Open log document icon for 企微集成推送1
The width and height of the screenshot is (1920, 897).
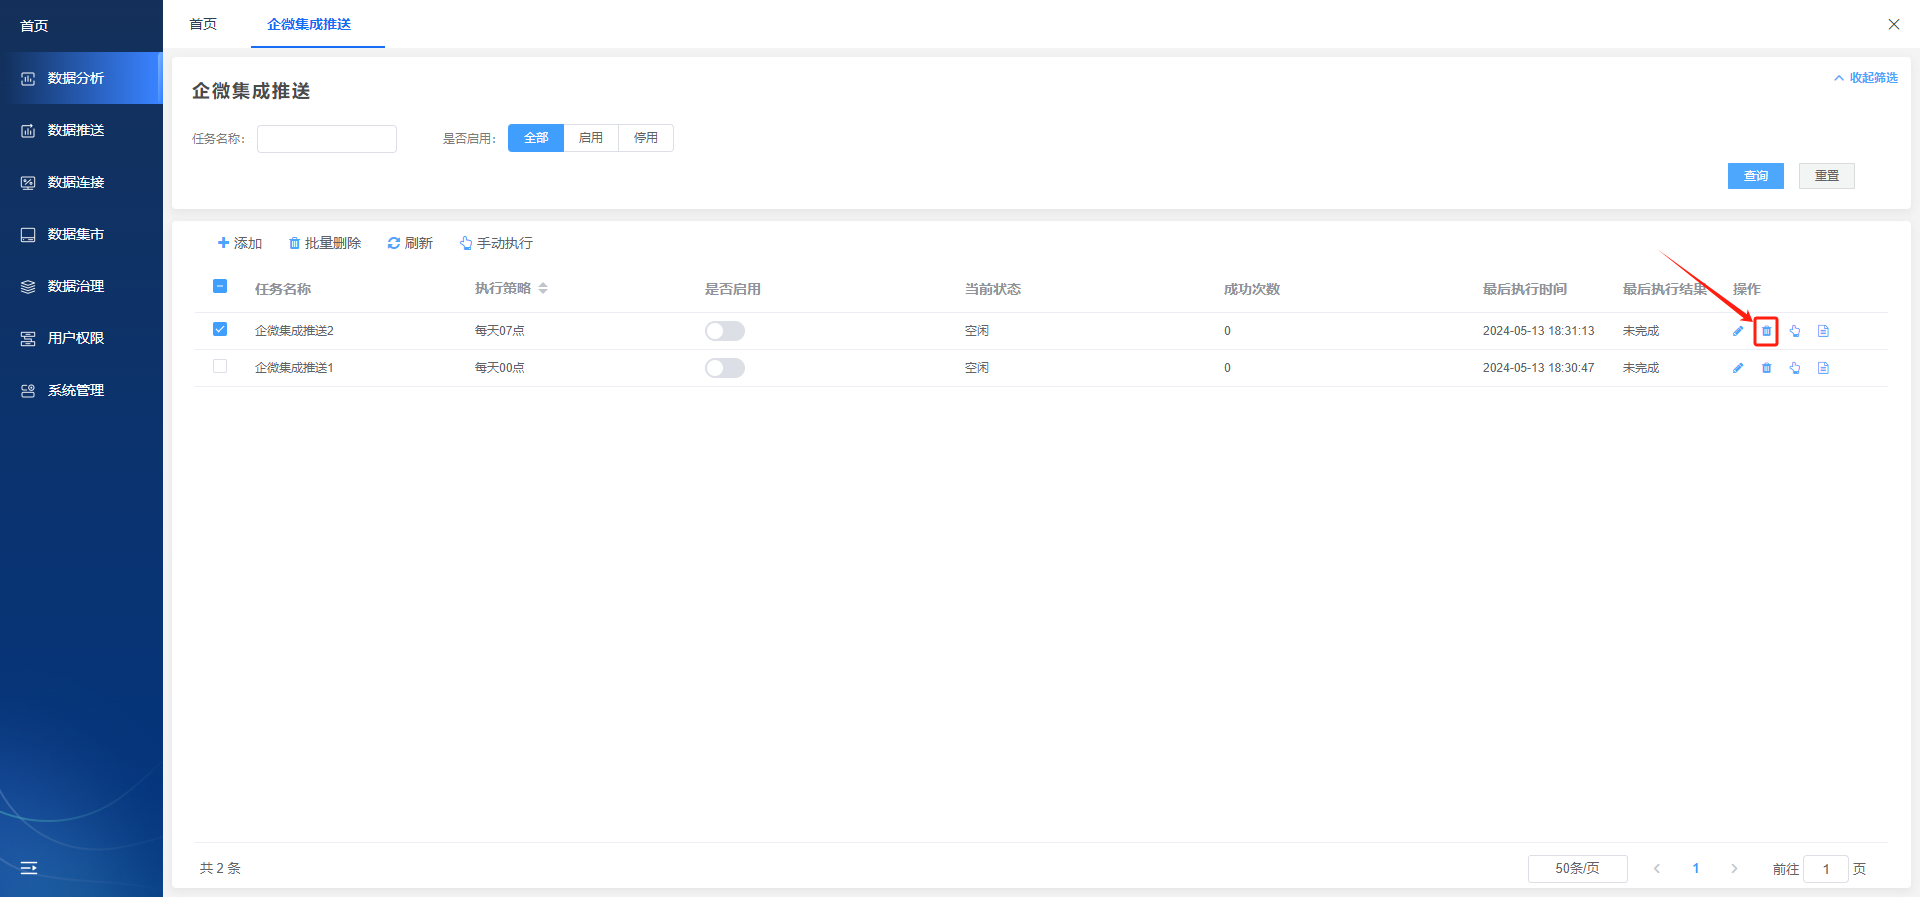[x=1823, y=368]
